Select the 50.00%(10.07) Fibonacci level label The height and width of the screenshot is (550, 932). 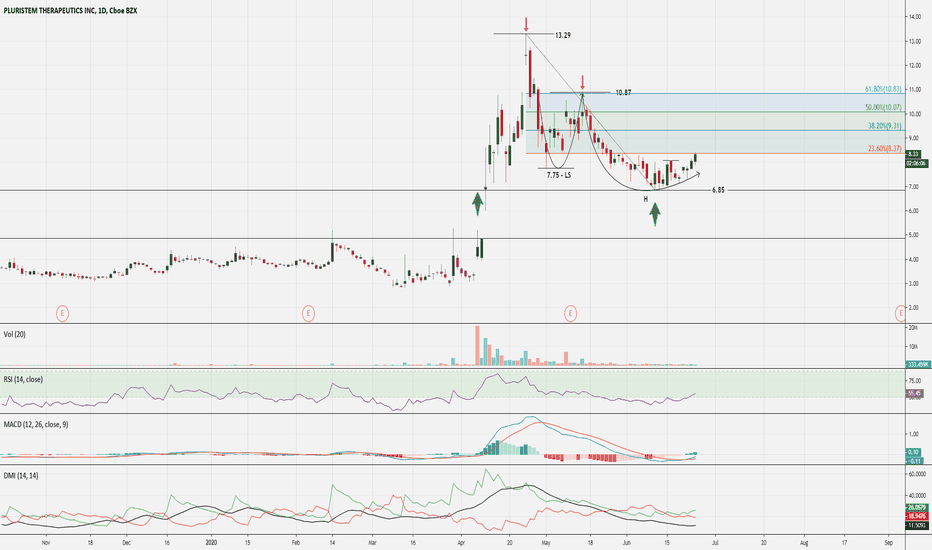[883, 108]
